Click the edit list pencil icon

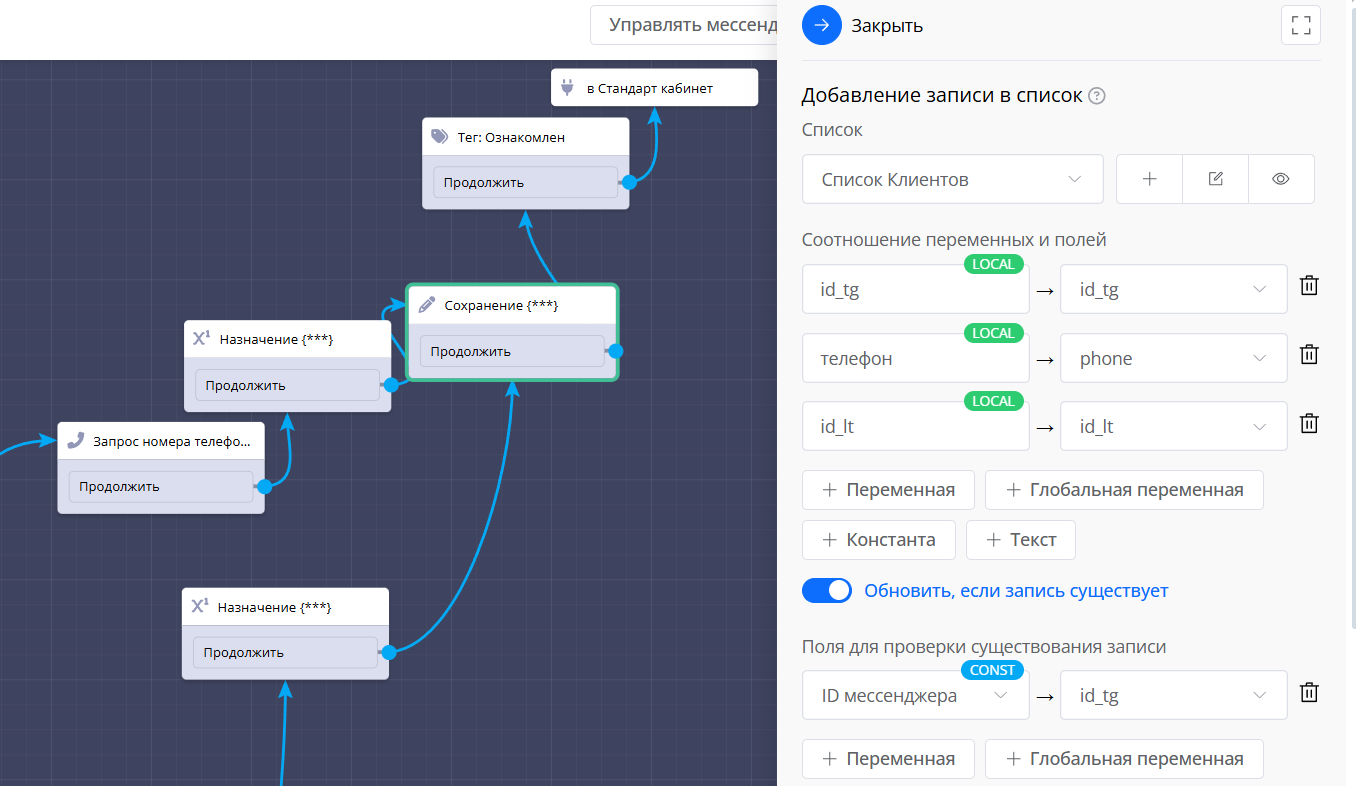point(1215,179)
